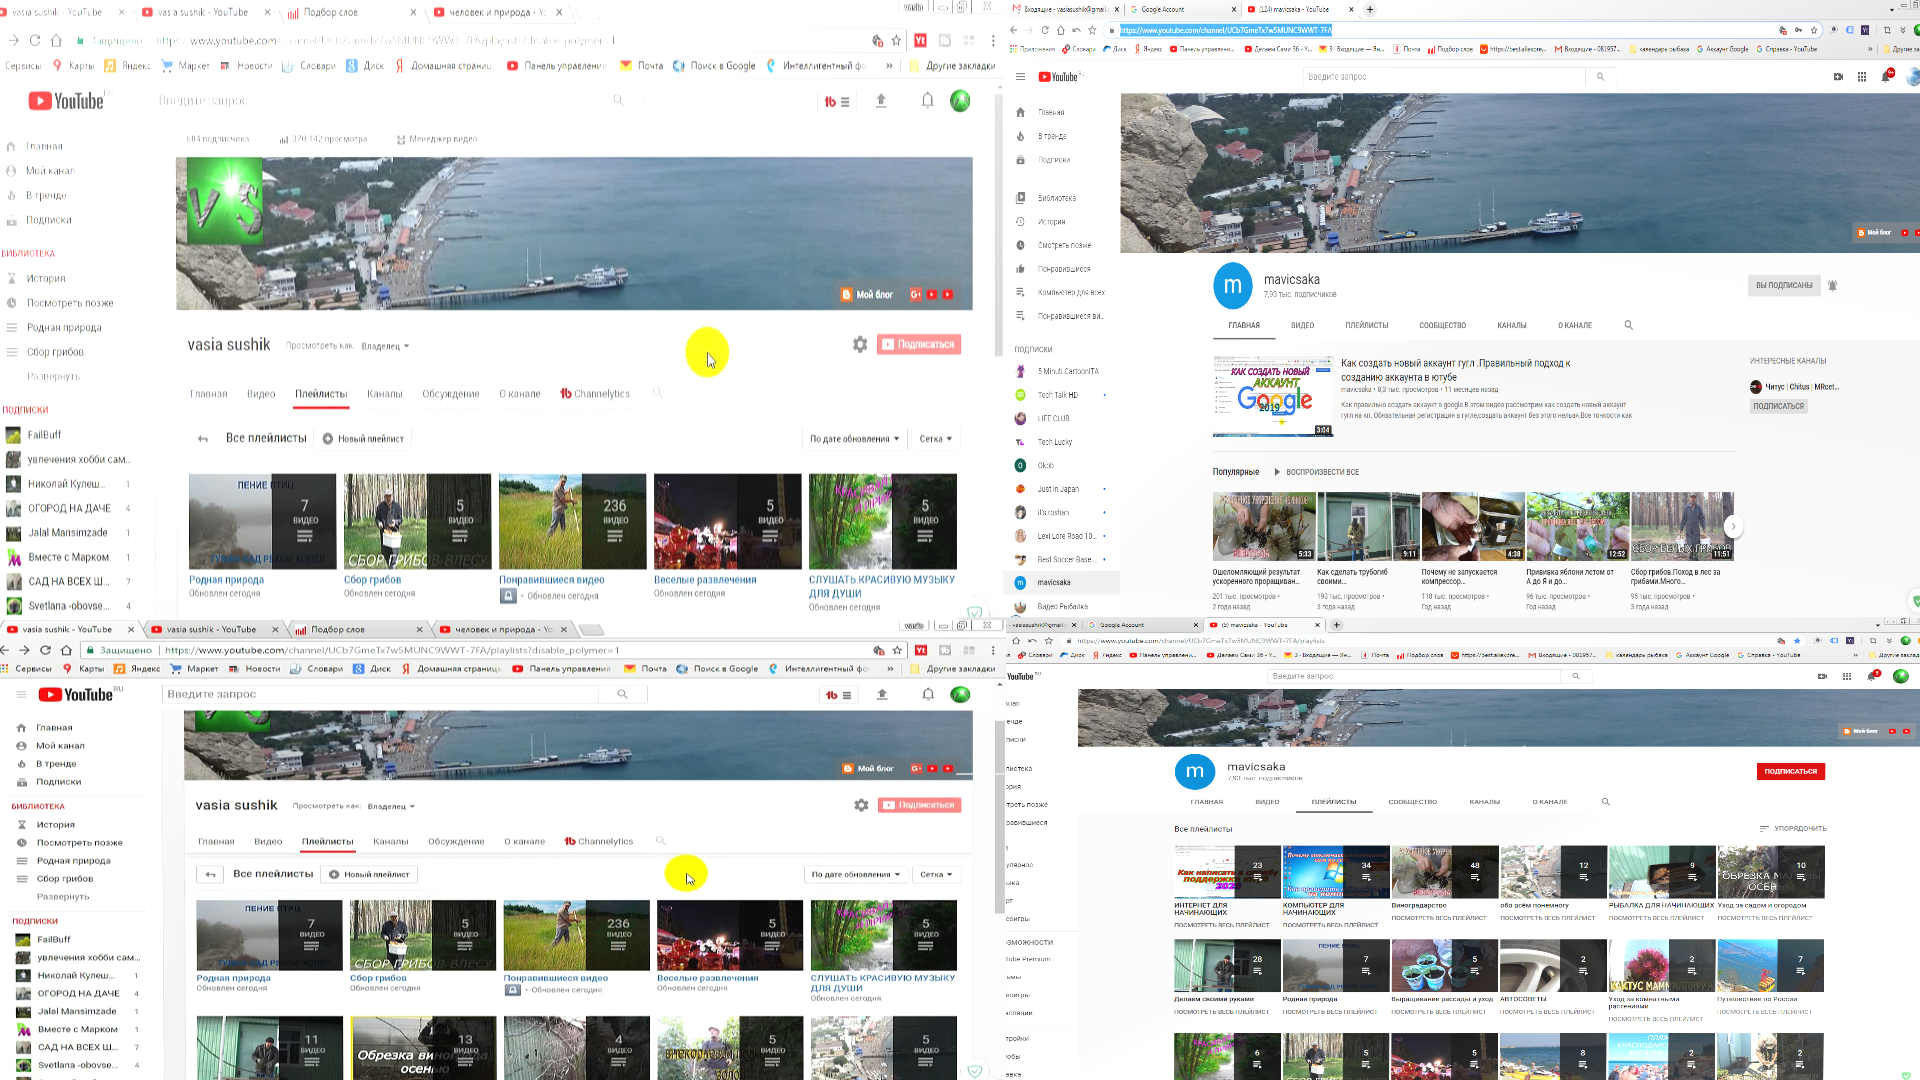Open notifications bell with badge in top-right window

tap(1886, 76)
